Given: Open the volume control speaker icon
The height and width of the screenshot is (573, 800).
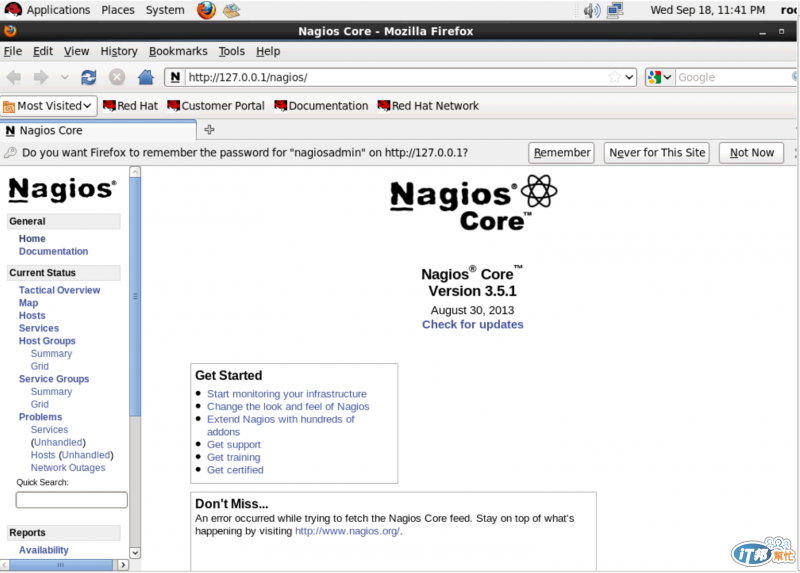Looking at the screenshot, I should point(592,10).
